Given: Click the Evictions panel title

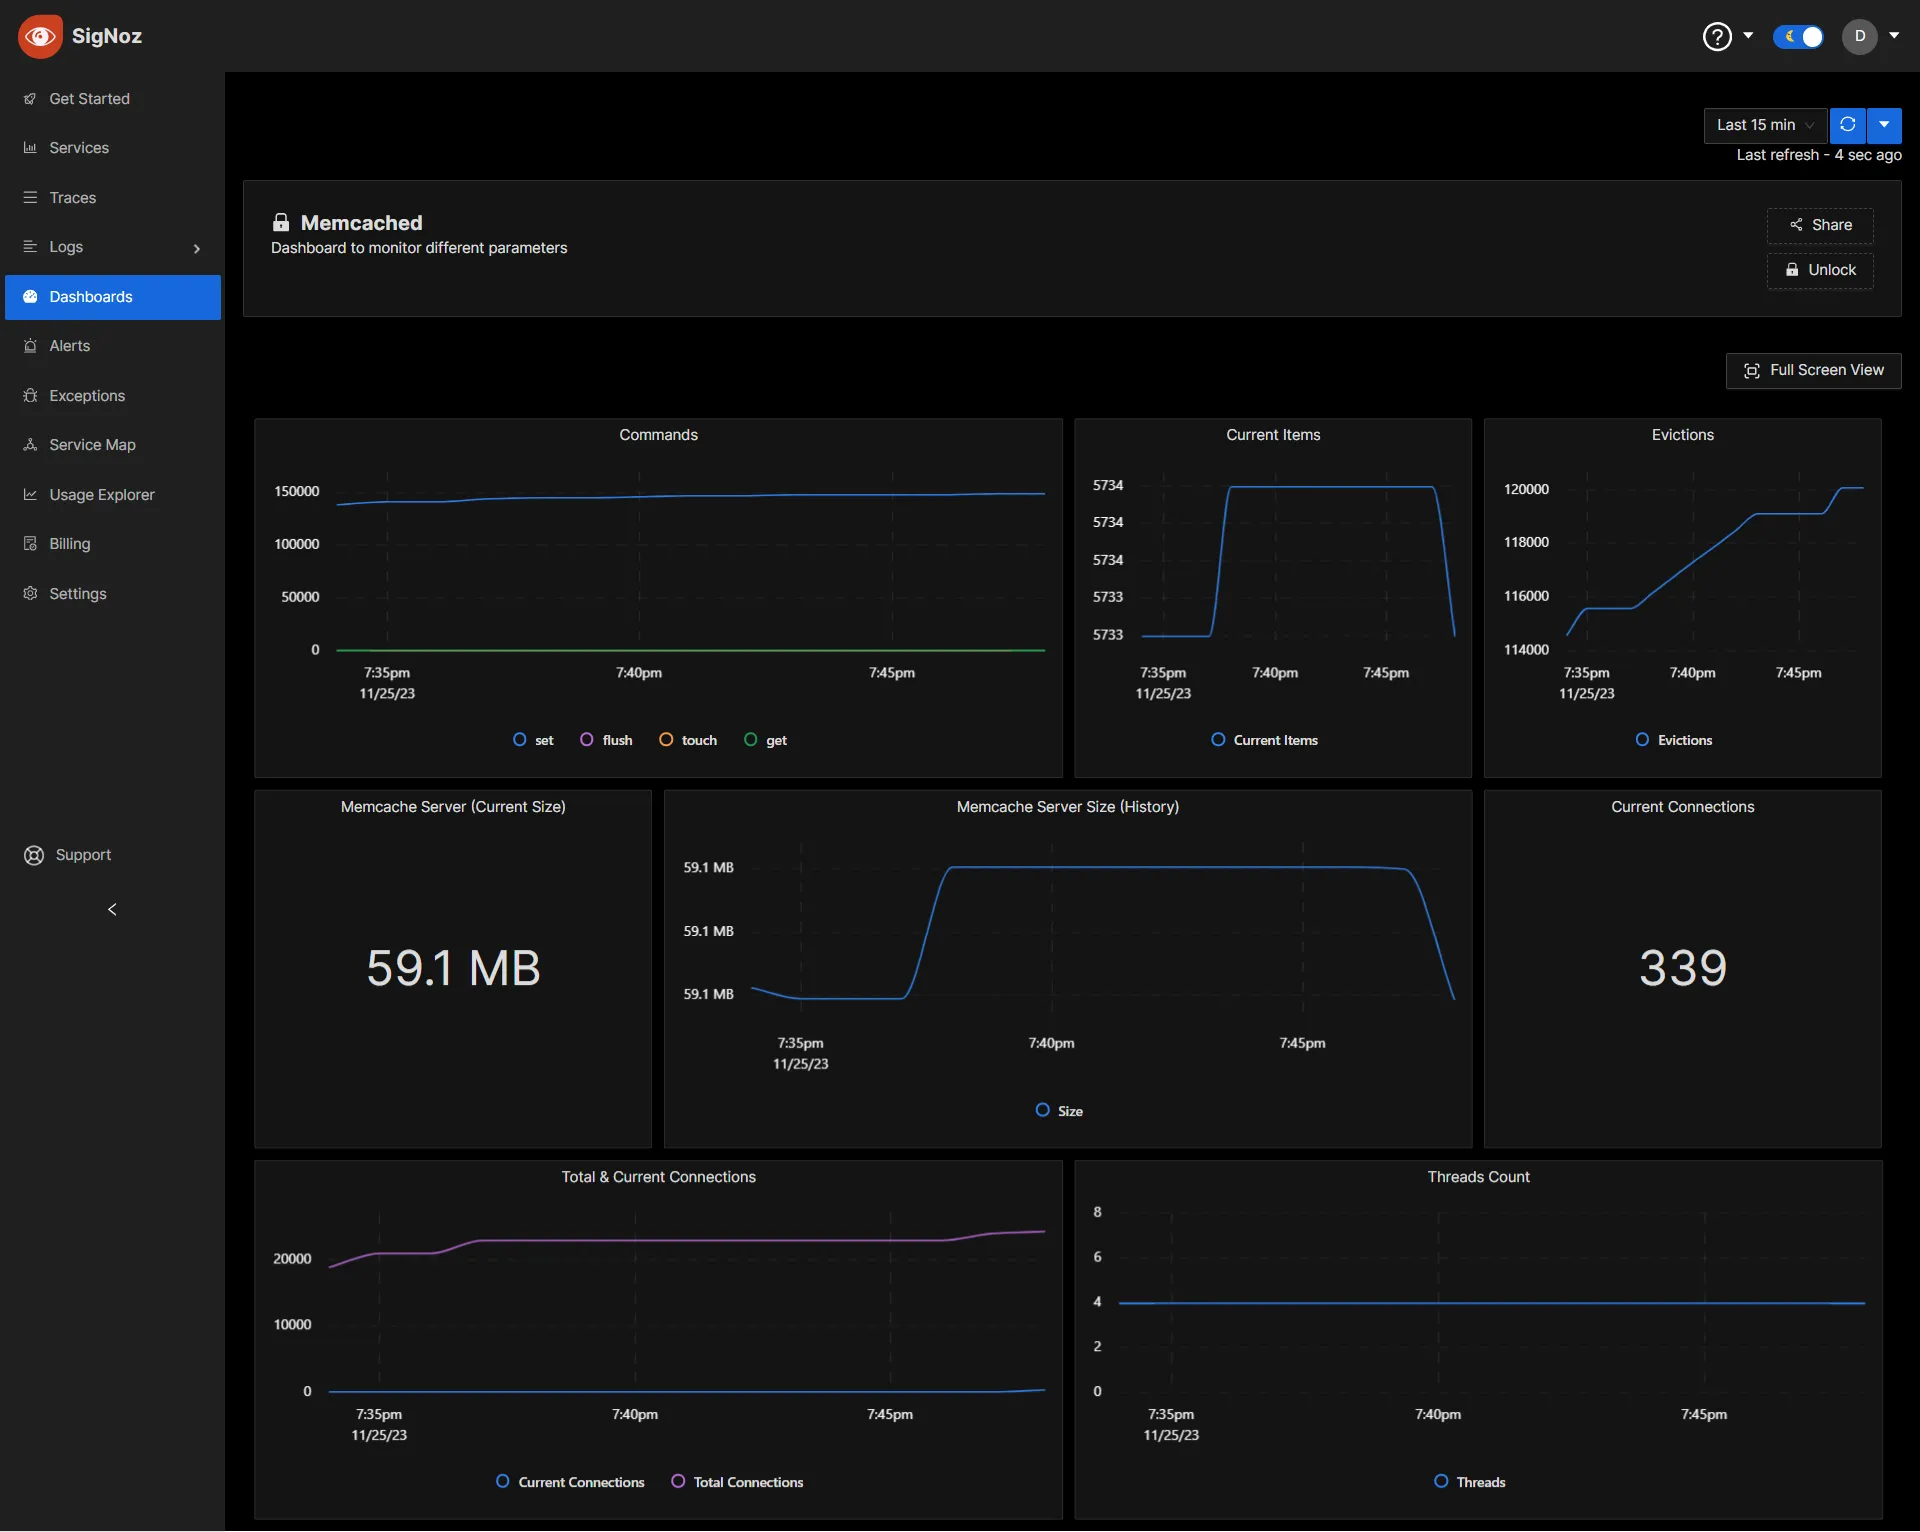Looking at the screenshot, I should pyautogui.click(x=1683, y=435).
